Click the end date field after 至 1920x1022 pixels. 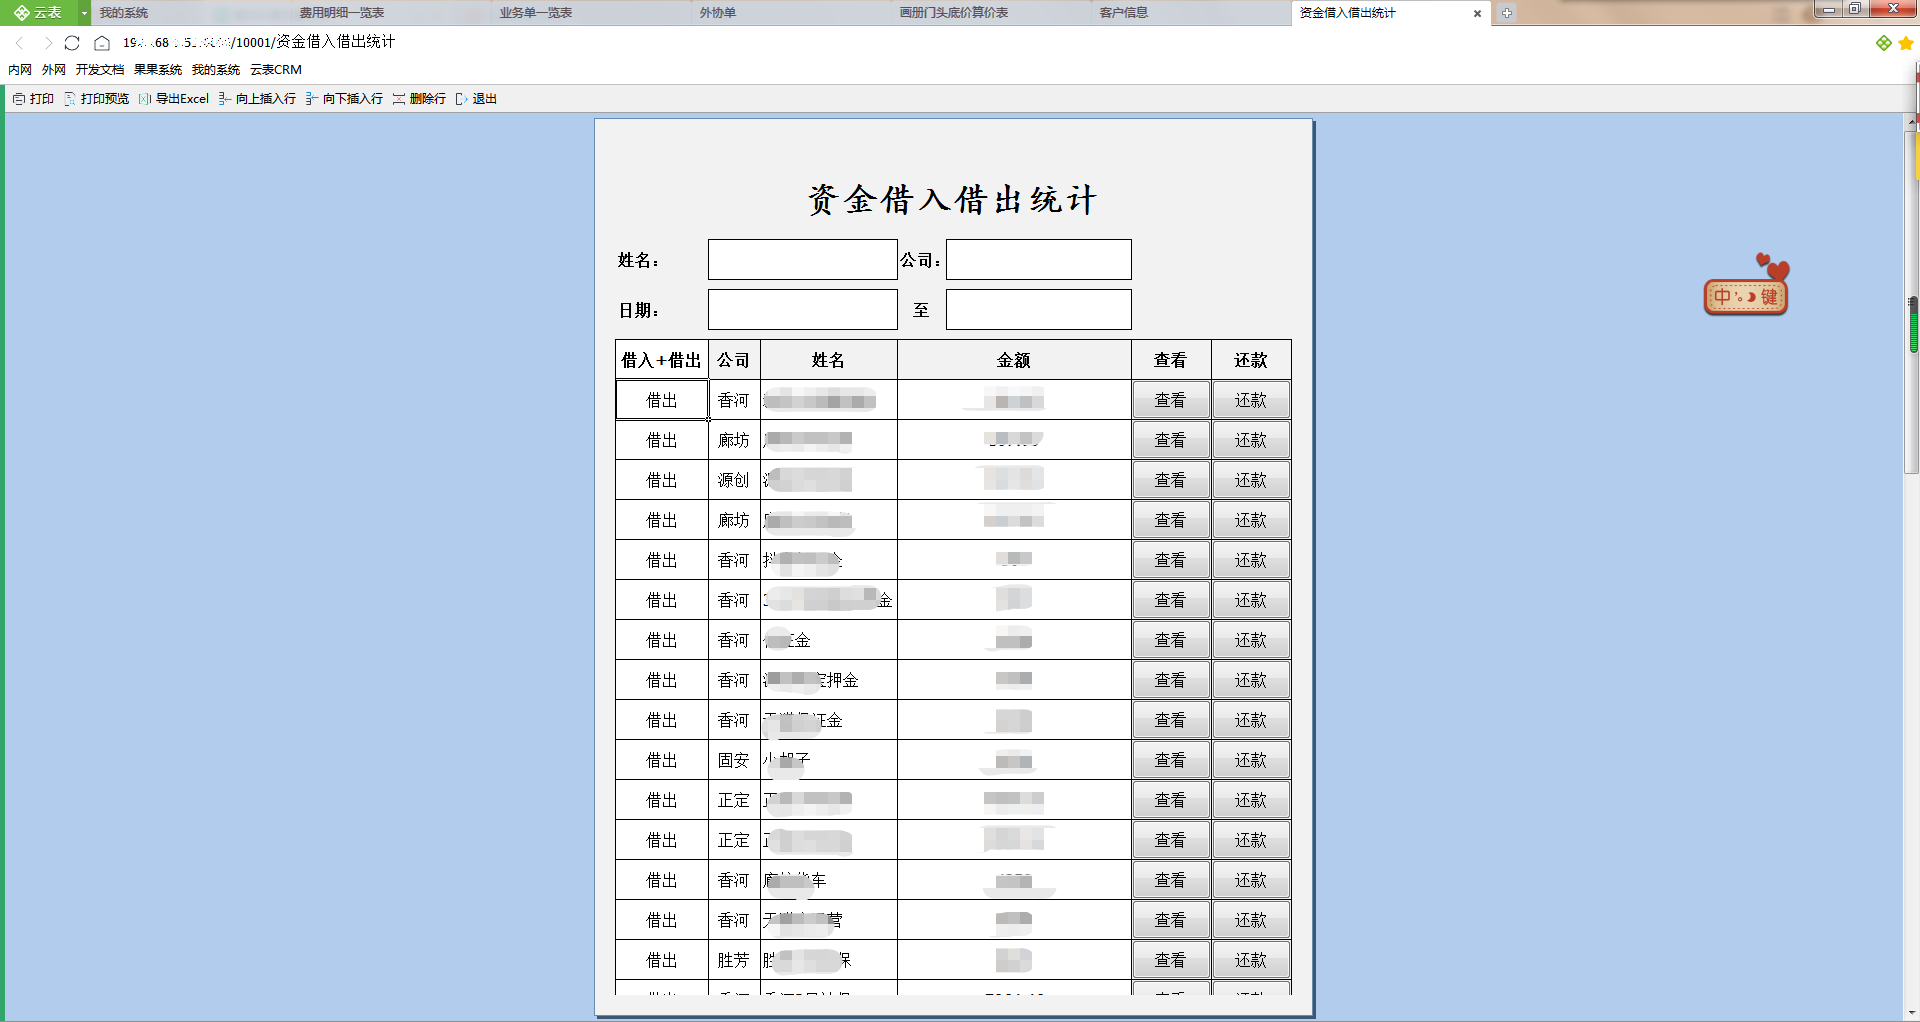[1039, 310]
